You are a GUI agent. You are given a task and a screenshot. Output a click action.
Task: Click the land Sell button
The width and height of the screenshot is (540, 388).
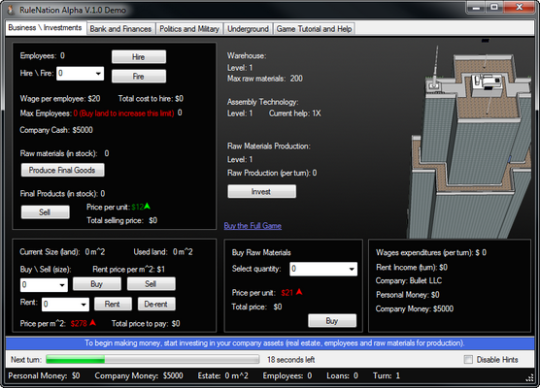(151, 284)
